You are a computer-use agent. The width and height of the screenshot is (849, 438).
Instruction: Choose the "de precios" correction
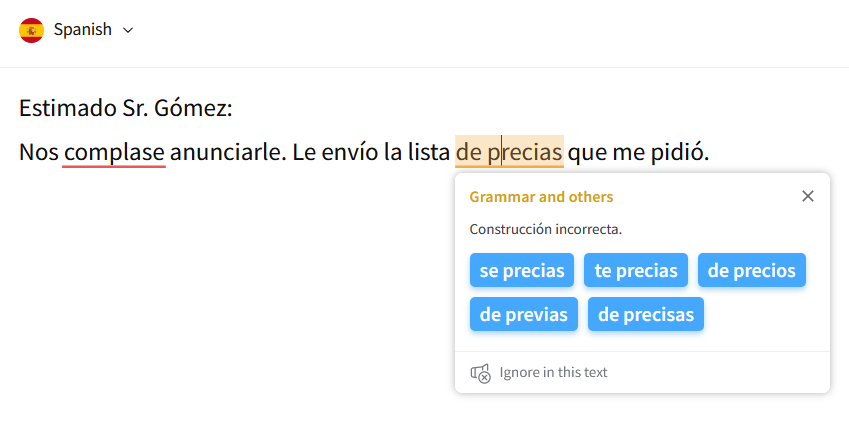click(x=751, y=270)
